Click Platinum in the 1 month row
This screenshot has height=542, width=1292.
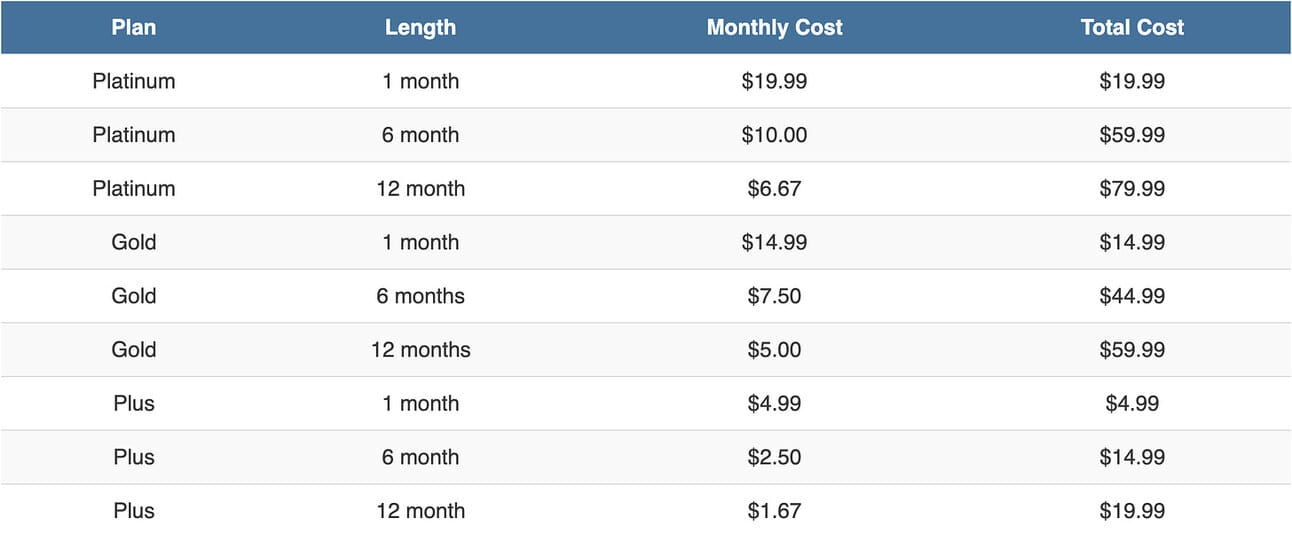[x=134, y=81]
